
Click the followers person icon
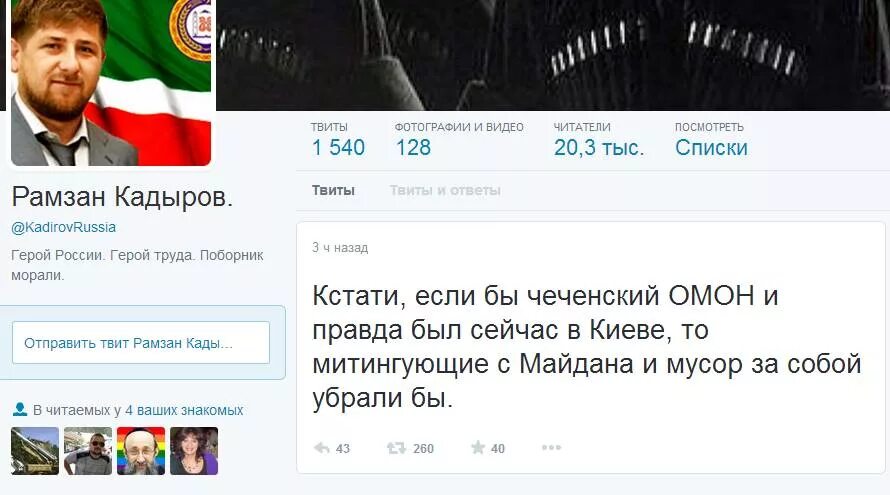[x=20, y=409]
